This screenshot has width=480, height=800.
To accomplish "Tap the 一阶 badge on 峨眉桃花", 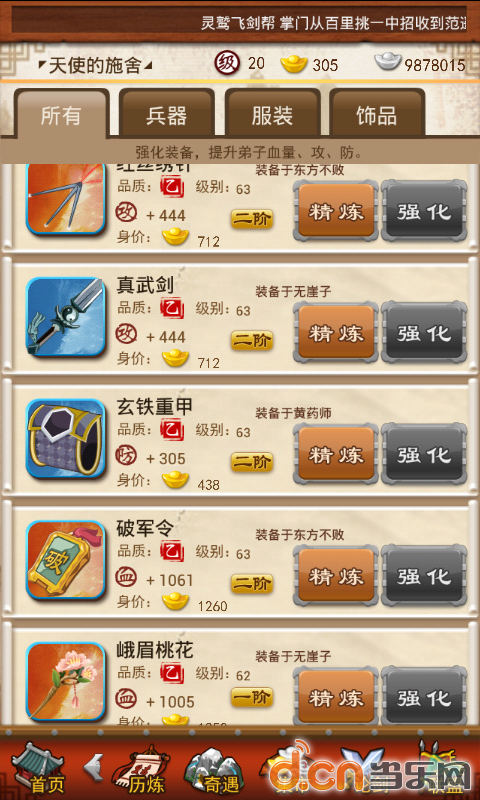I will 252,697.
